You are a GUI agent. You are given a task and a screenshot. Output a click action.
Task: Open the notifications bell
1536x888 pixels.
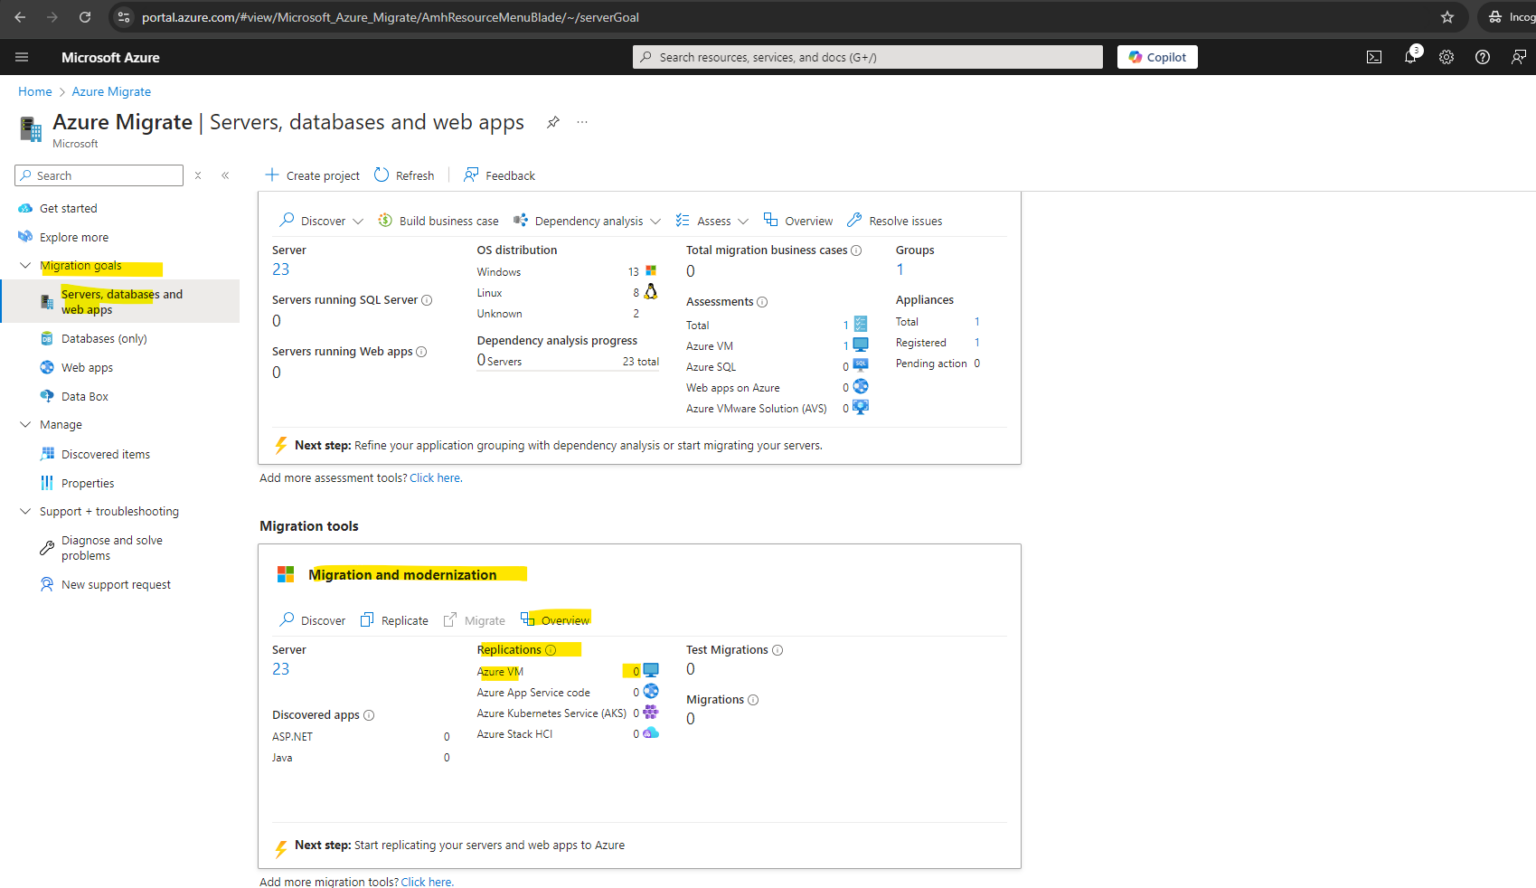1410,57
